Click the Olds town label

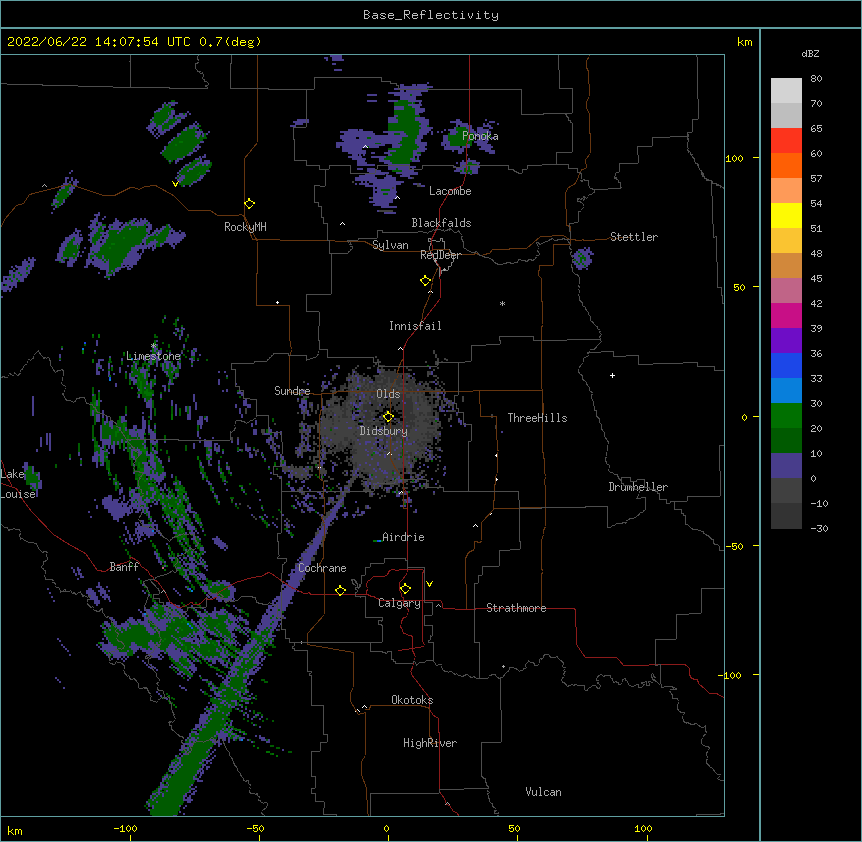[x=388, y=394]
